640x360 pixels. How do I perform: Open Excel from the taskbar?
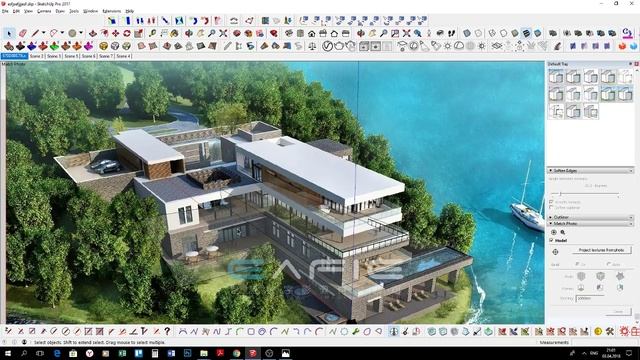click(122, 353)
